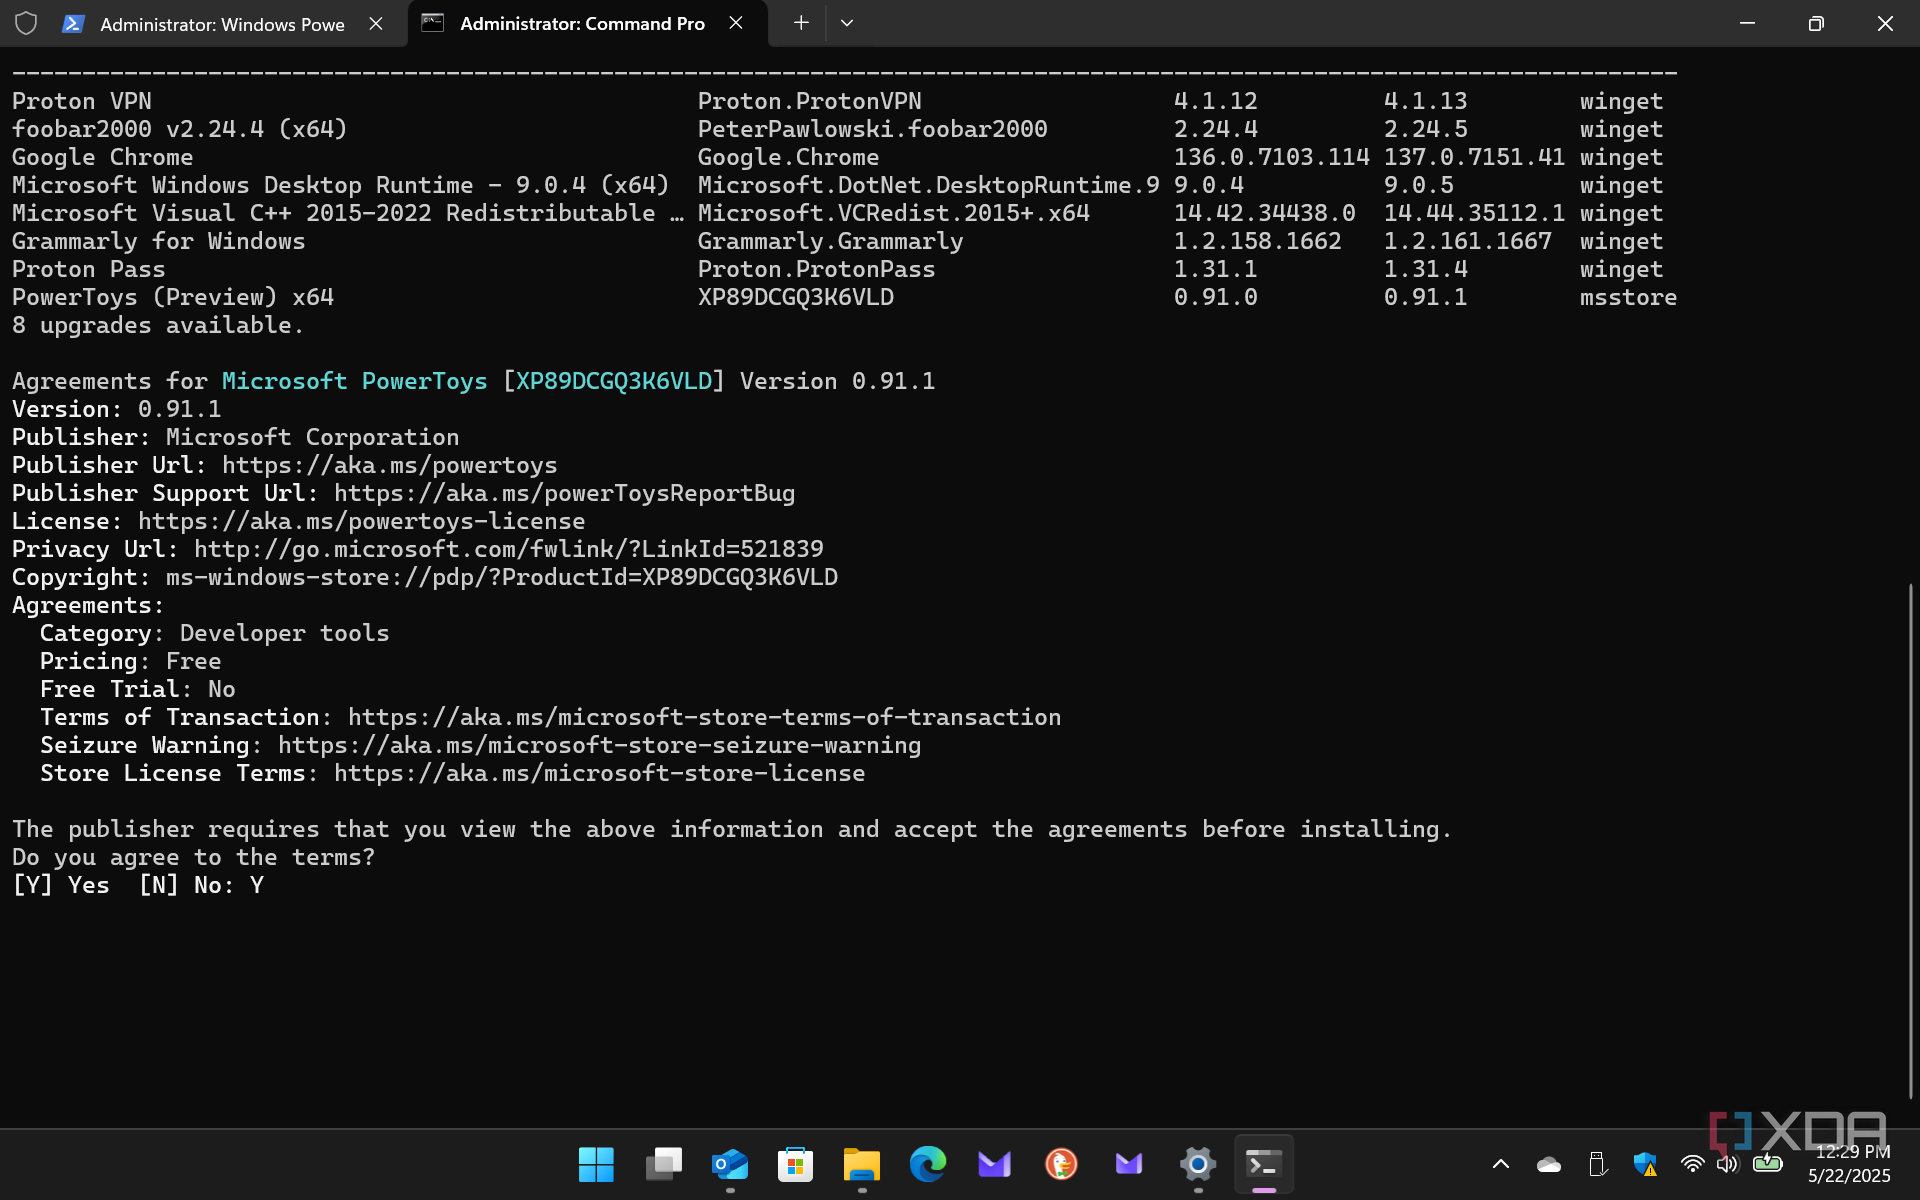The image size is (1920, 1200).
Task: Open DuckDuckGo browser from taskbar
Action: tap(1061, 1164)
